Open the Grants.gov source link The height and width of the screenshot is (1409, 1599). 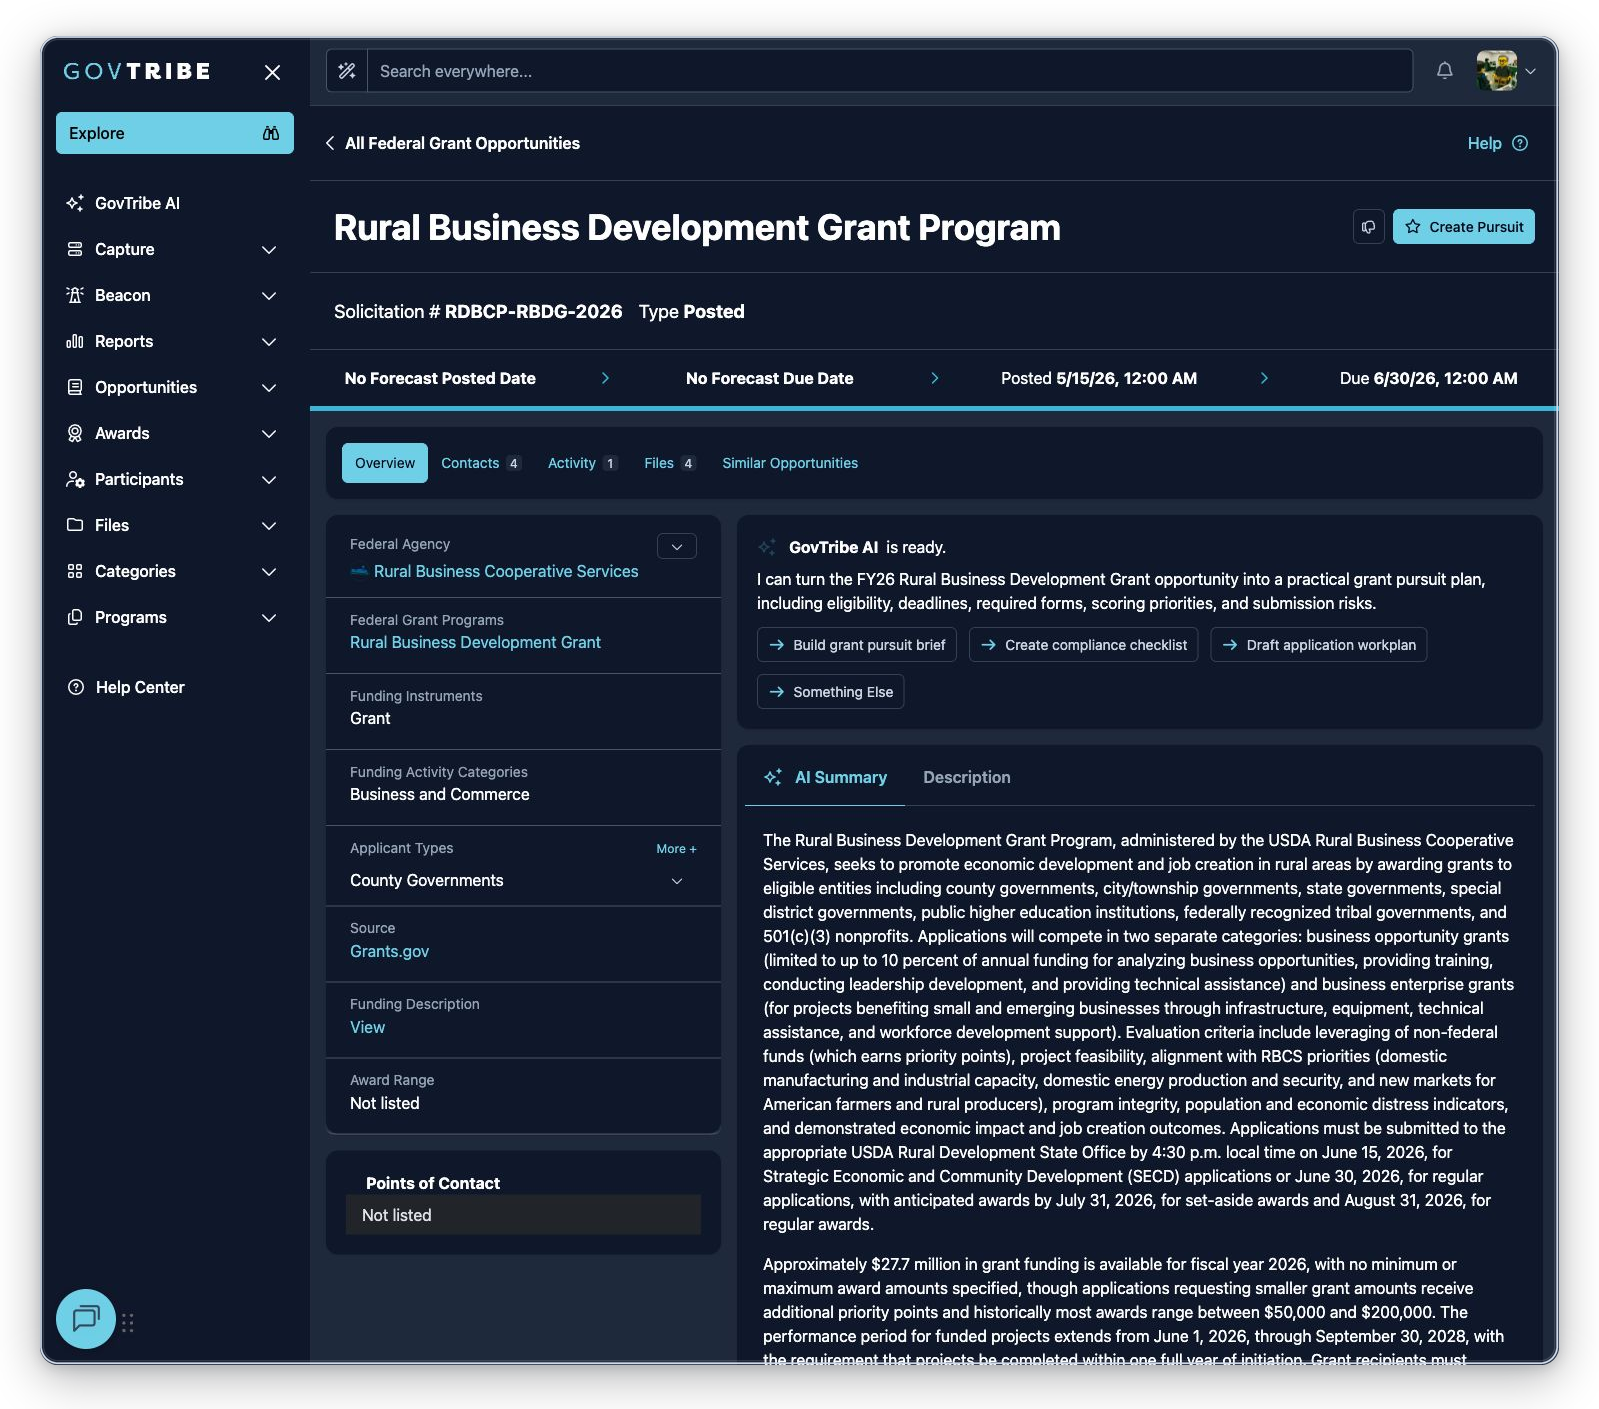click(389, 951)
